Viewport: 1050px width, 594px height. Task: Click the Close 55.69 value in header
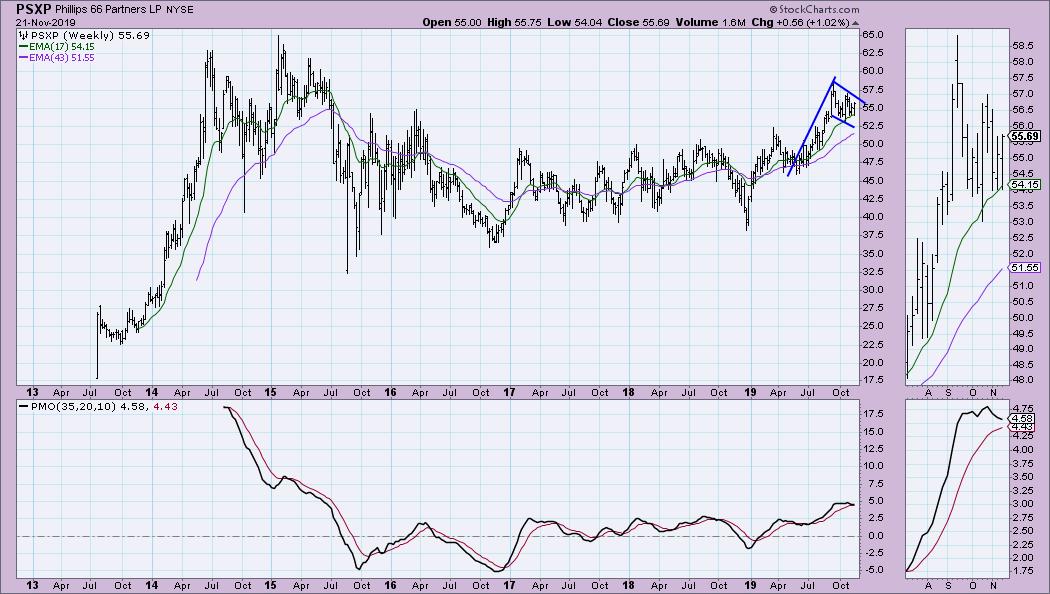[638, 22]
